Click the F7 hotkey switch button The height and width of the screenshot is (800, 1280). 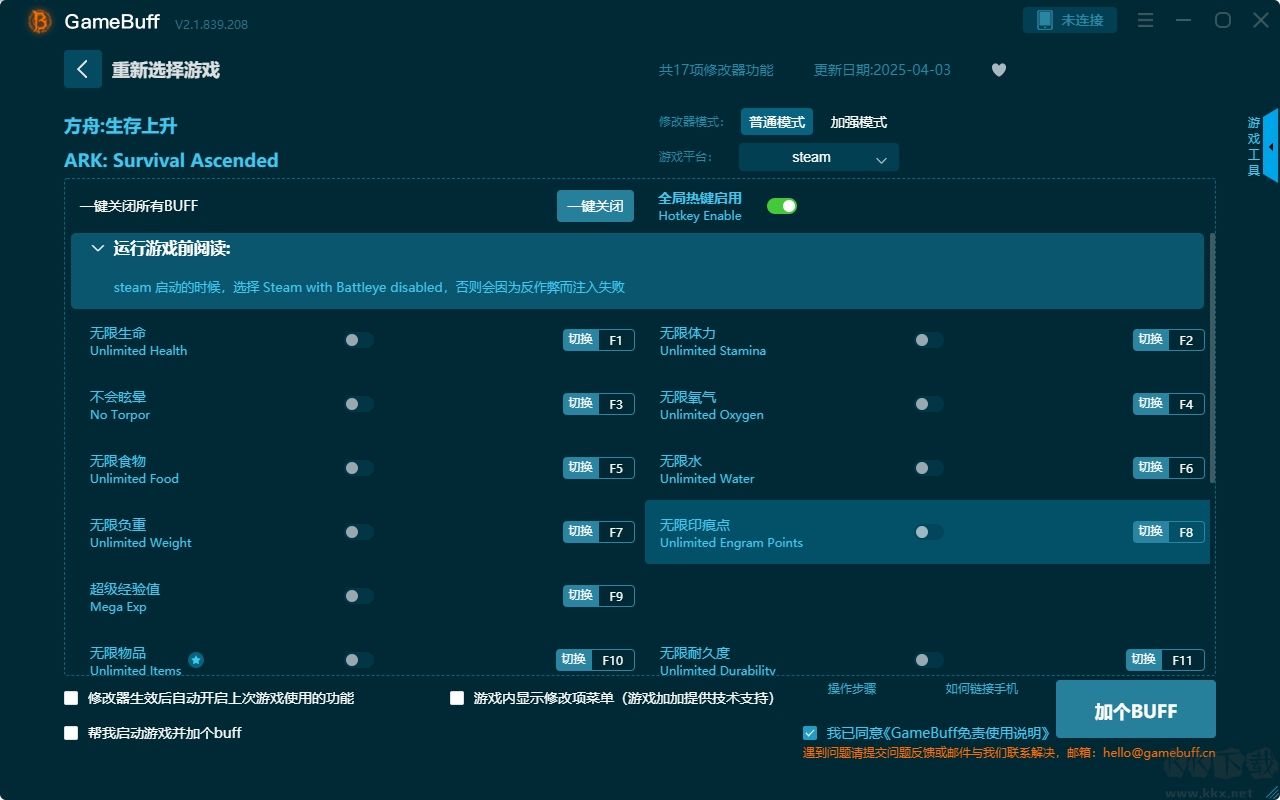(599, 532)
